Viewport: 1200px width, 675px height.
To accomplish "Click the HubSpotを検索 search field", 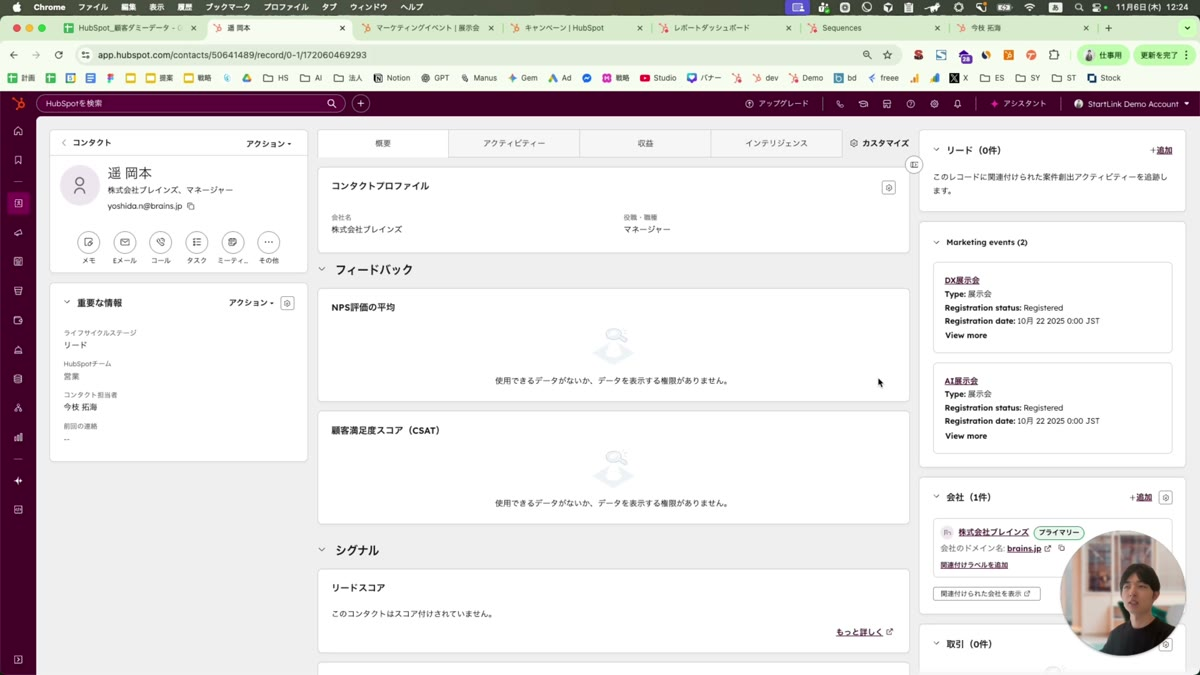I will click(185, 103).
